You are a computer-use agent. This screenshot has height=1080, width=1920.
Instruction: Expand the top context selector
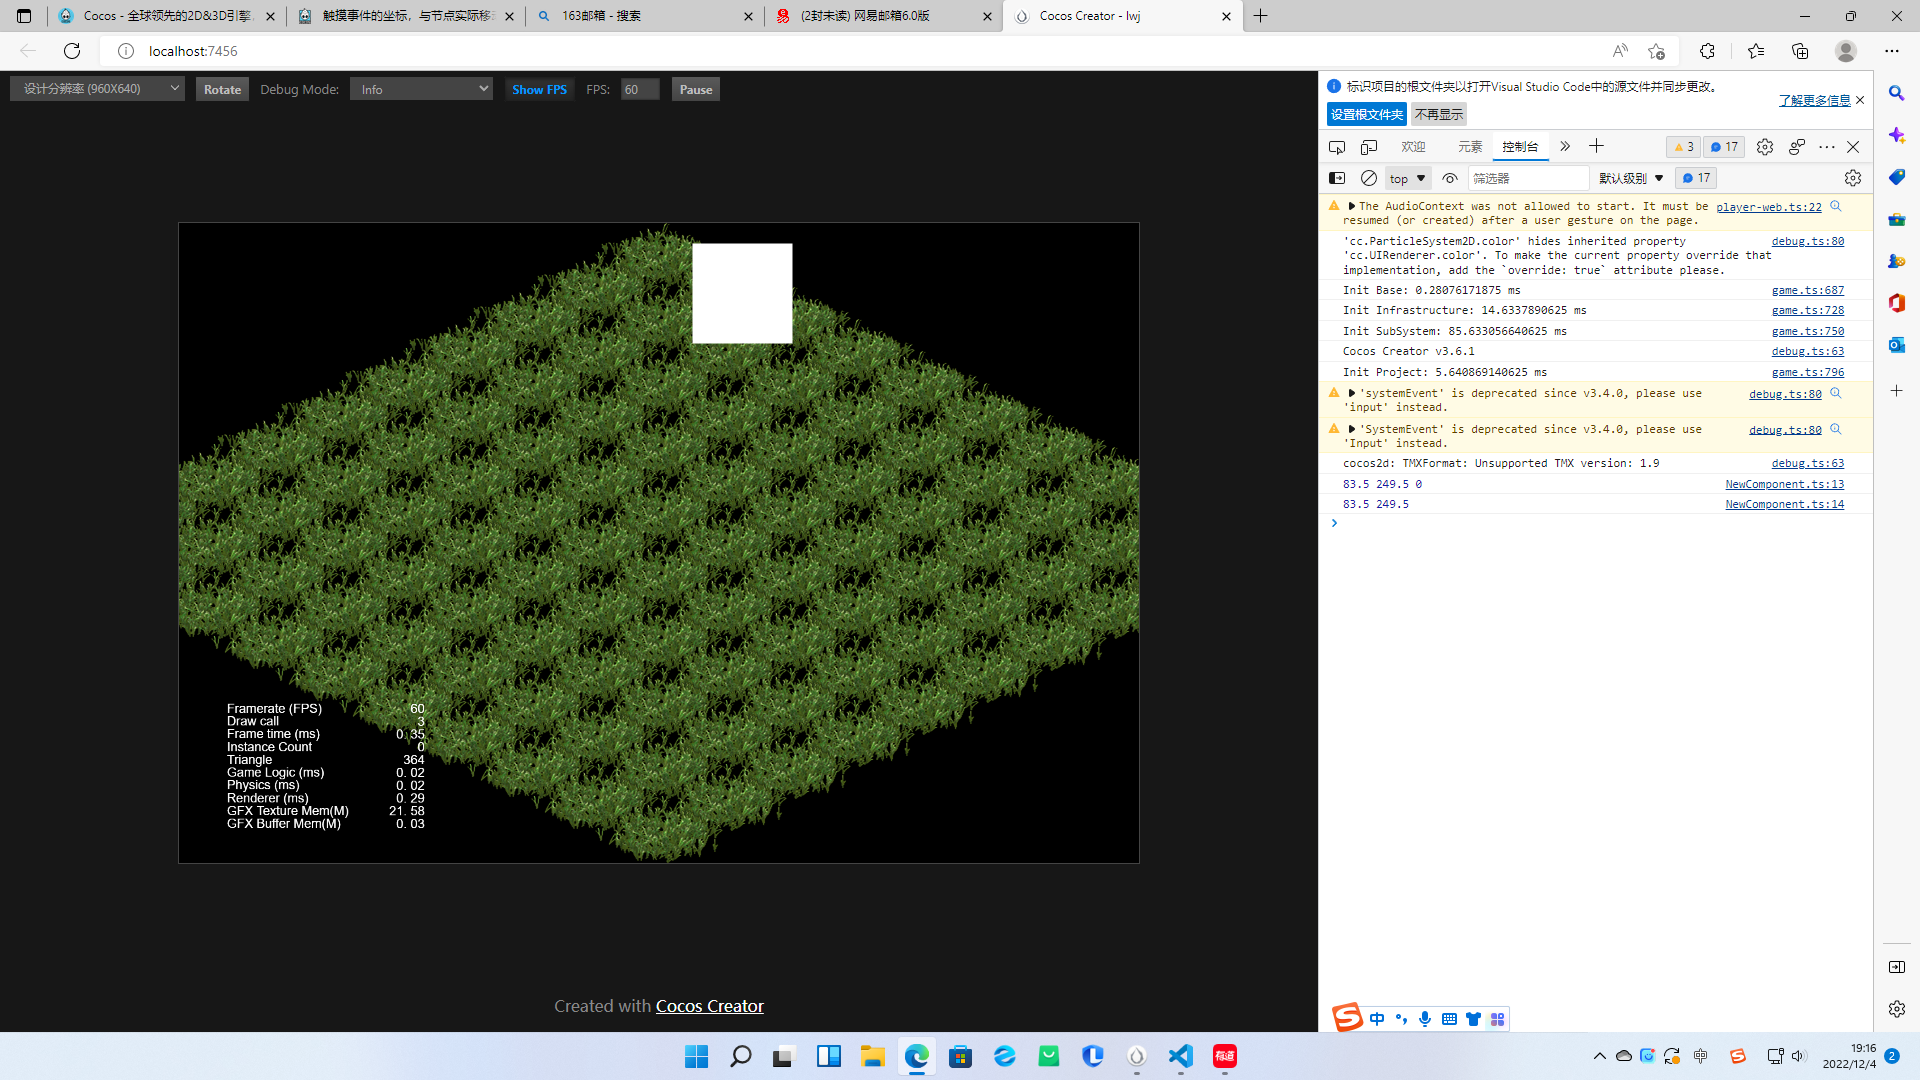[1407, 178]
